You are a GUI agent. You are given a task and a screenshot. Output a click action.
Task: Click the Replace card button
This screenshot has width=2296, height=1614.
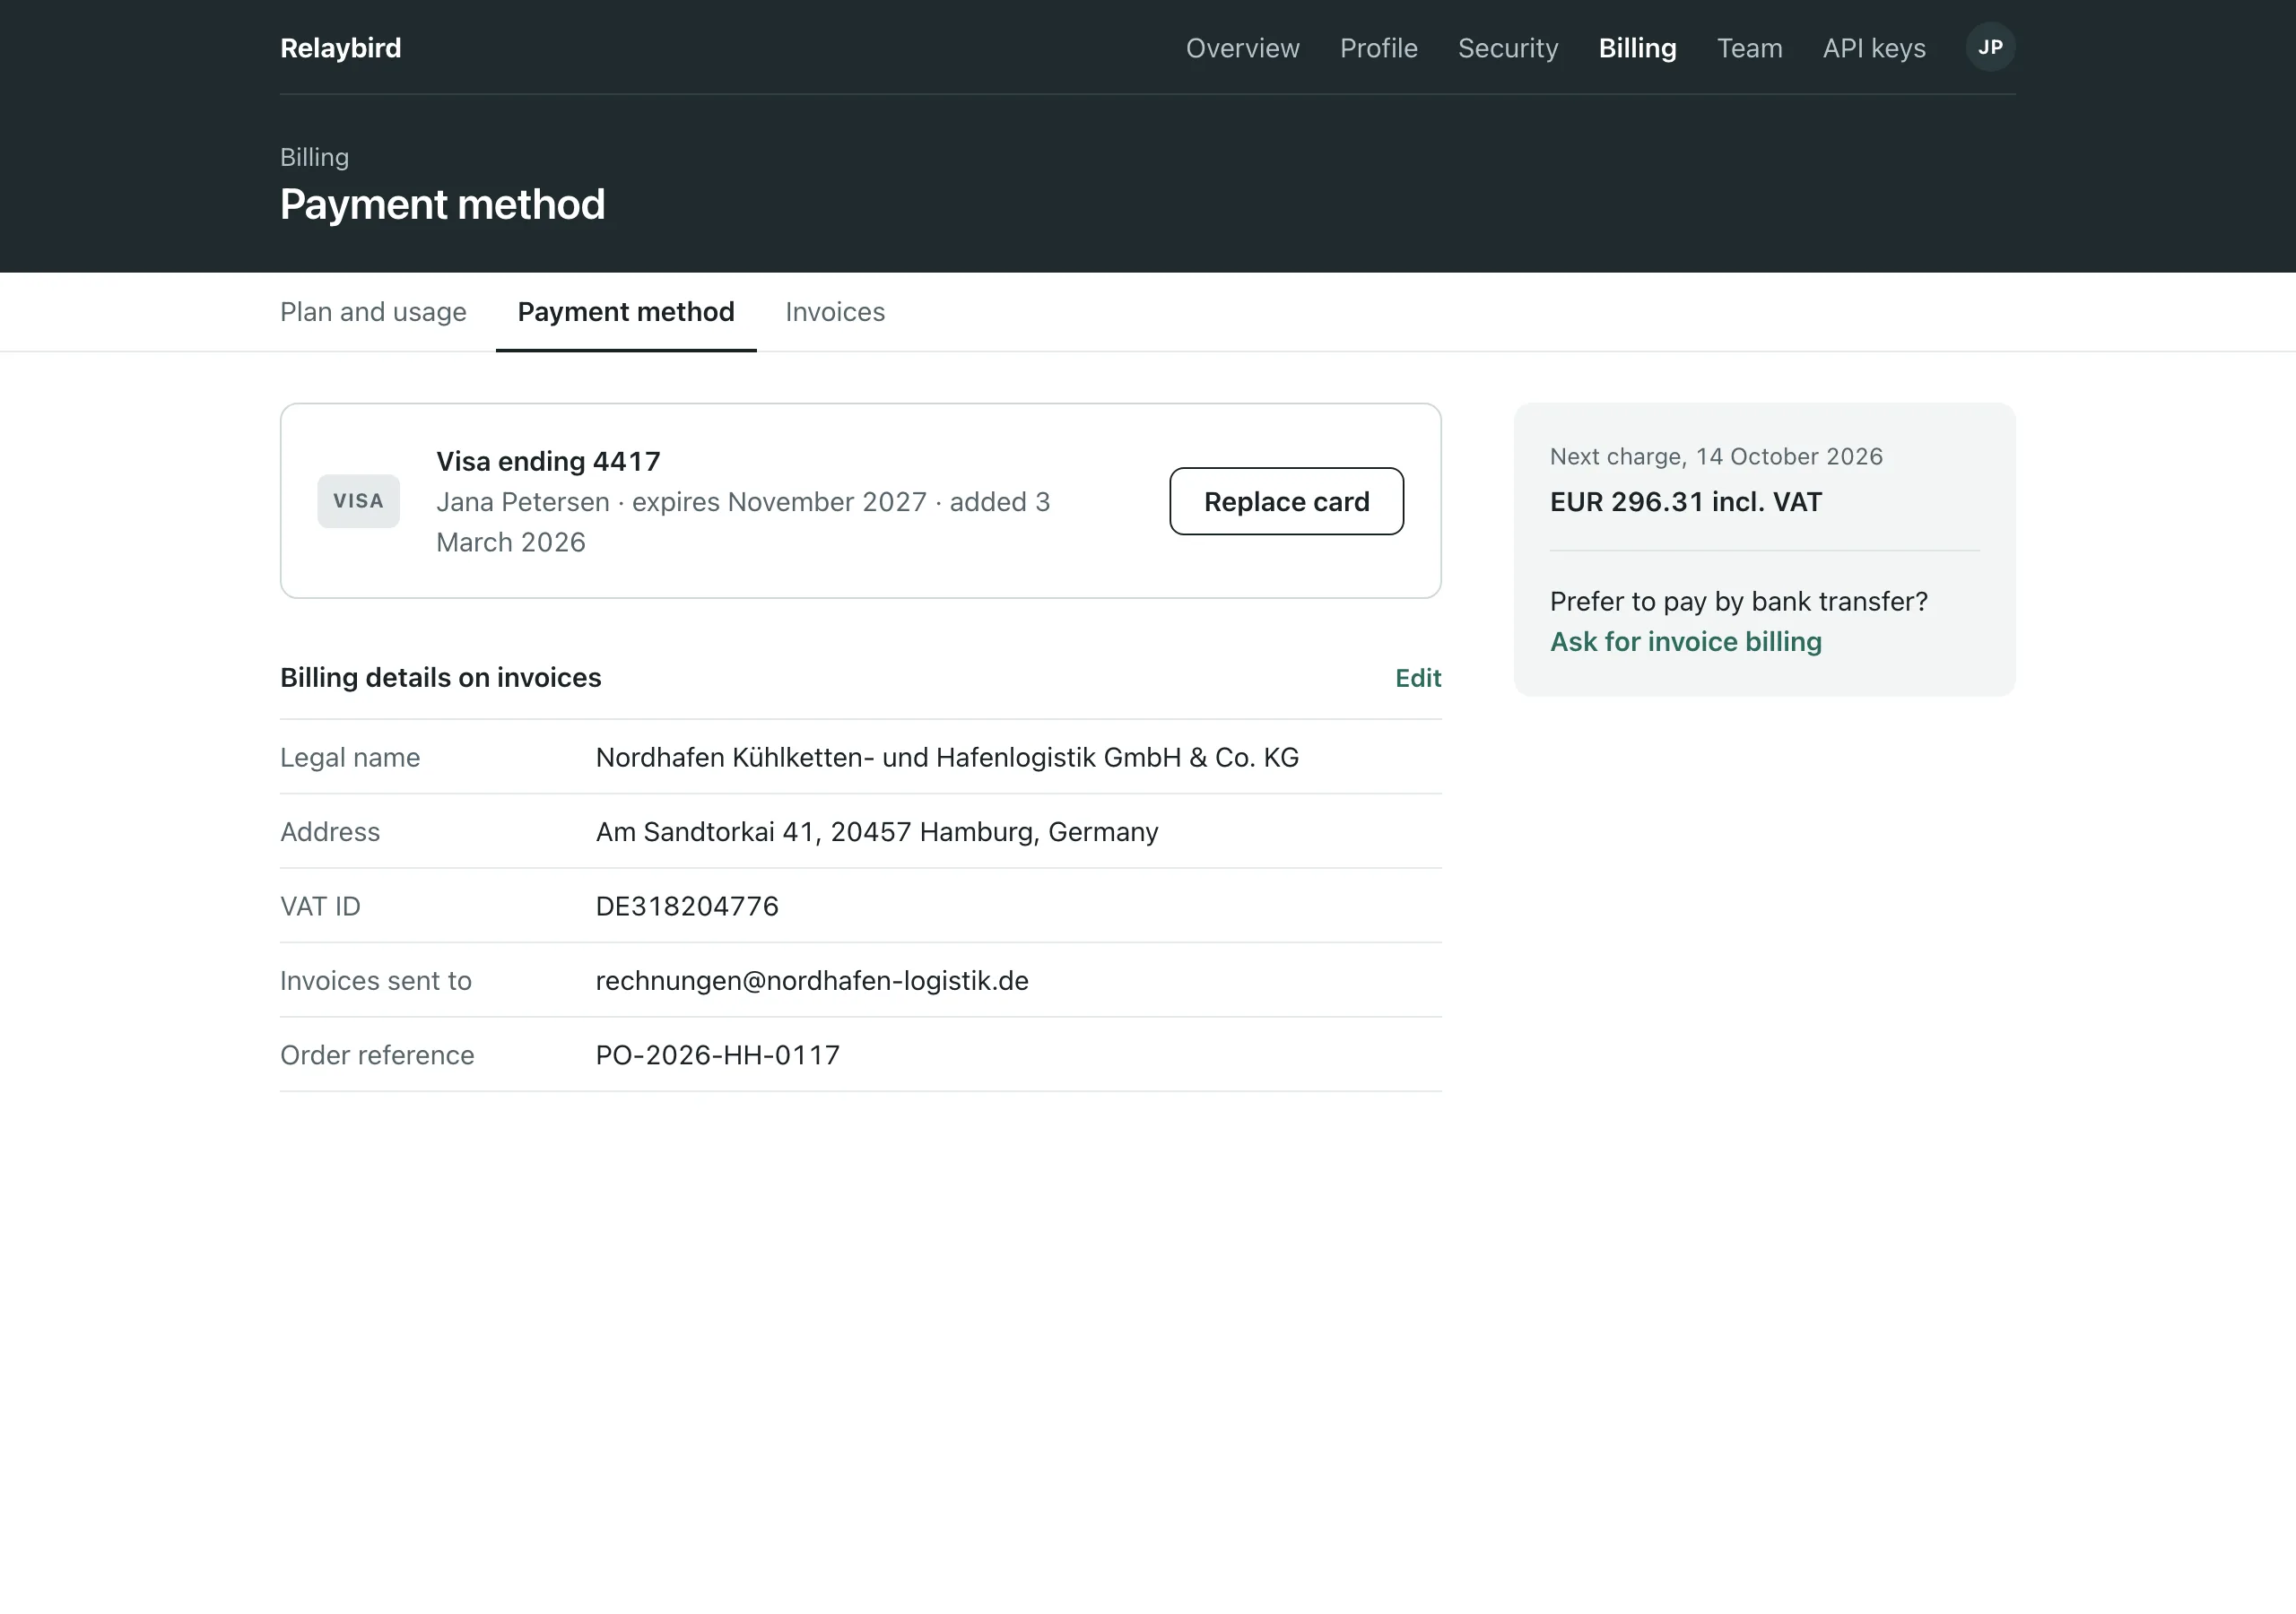(1286, 501)
